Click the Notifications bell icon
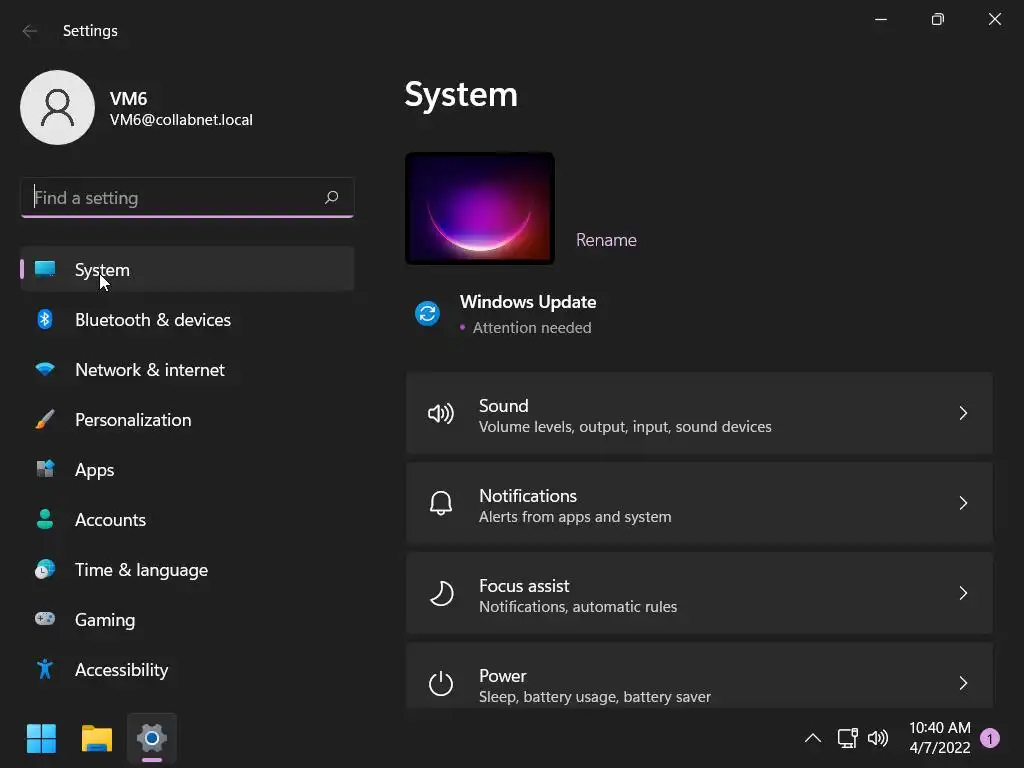 441,504
